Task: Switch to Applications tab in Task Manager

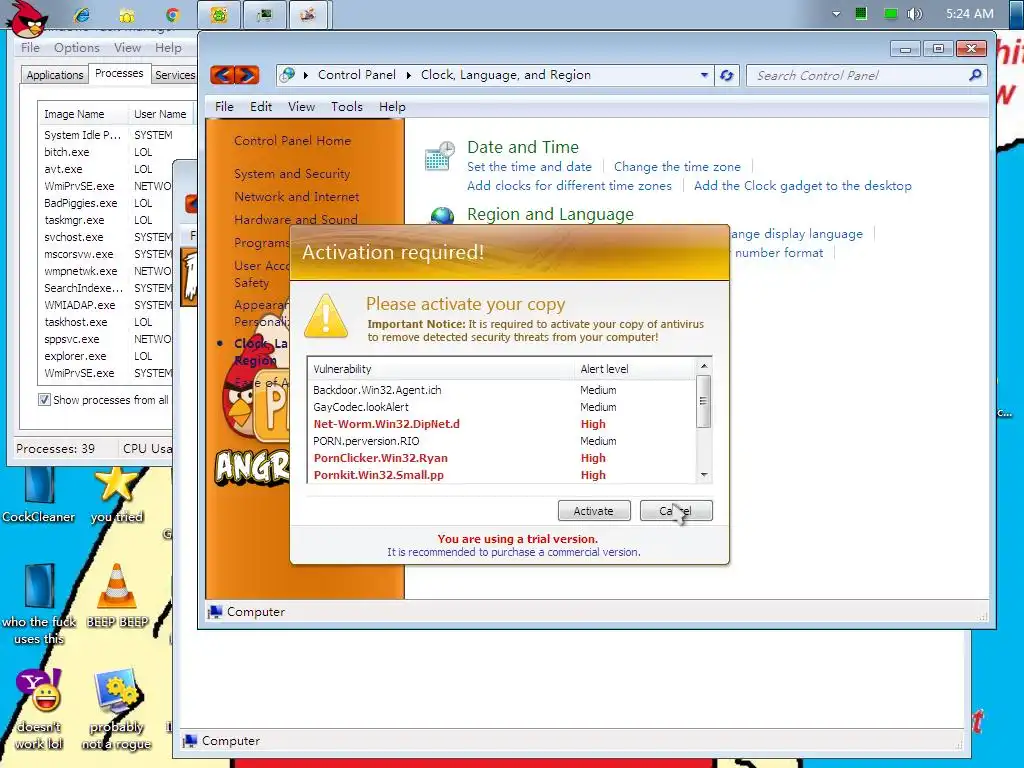Action: [54, 74]
